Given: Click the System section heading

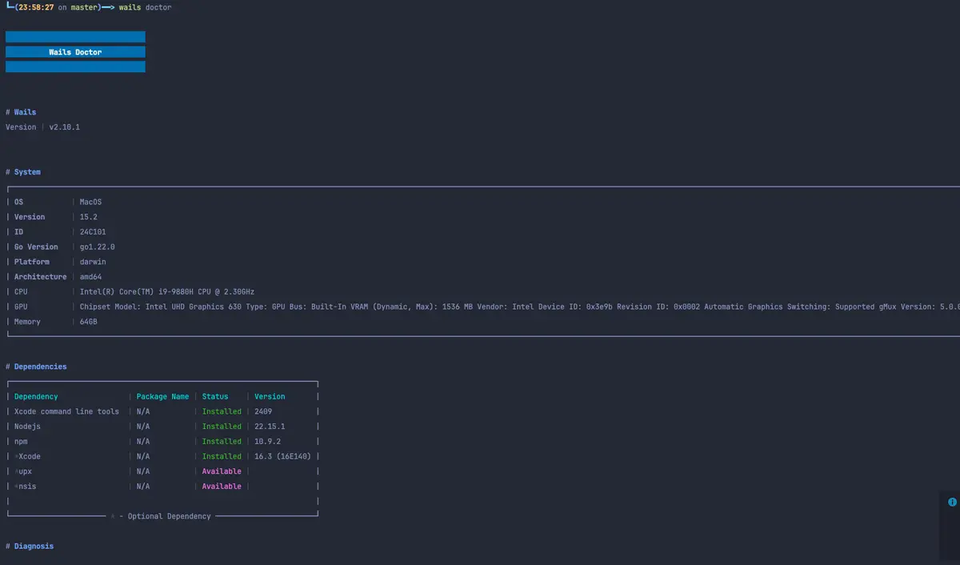Looking at the screenshot, I should coord(28,172).
